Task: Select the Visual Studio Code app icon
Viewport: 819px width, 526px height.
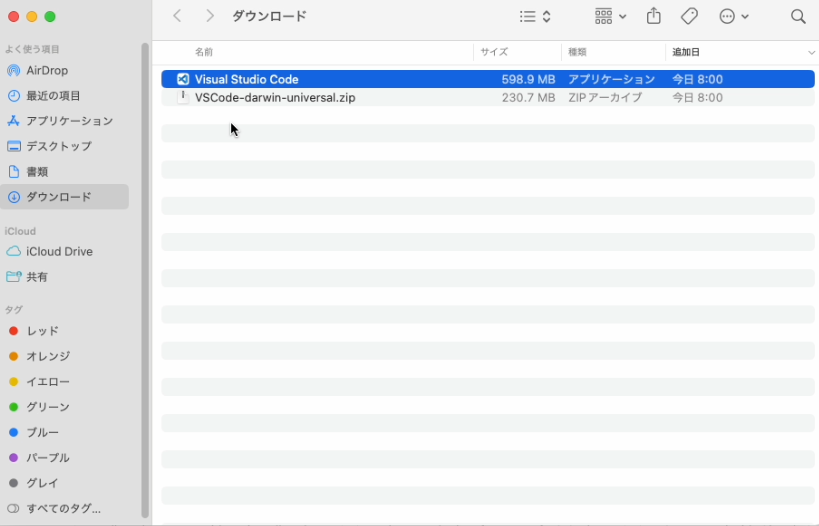Action: click(183, 79)
